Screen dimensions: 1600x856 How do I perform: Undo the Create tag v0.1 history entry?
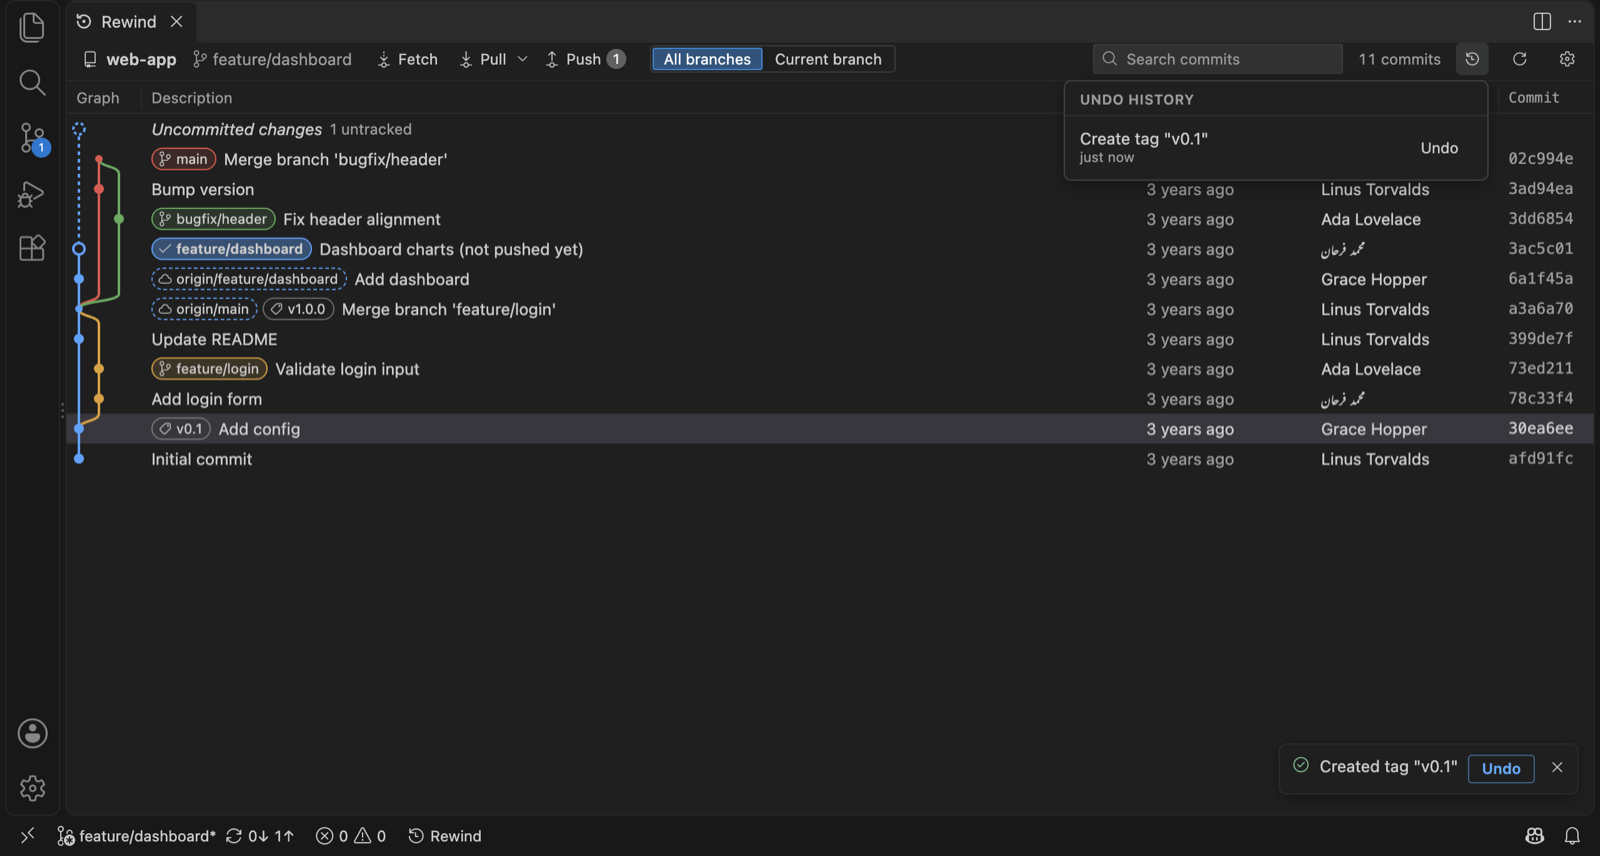click(x=1439, y=148)
